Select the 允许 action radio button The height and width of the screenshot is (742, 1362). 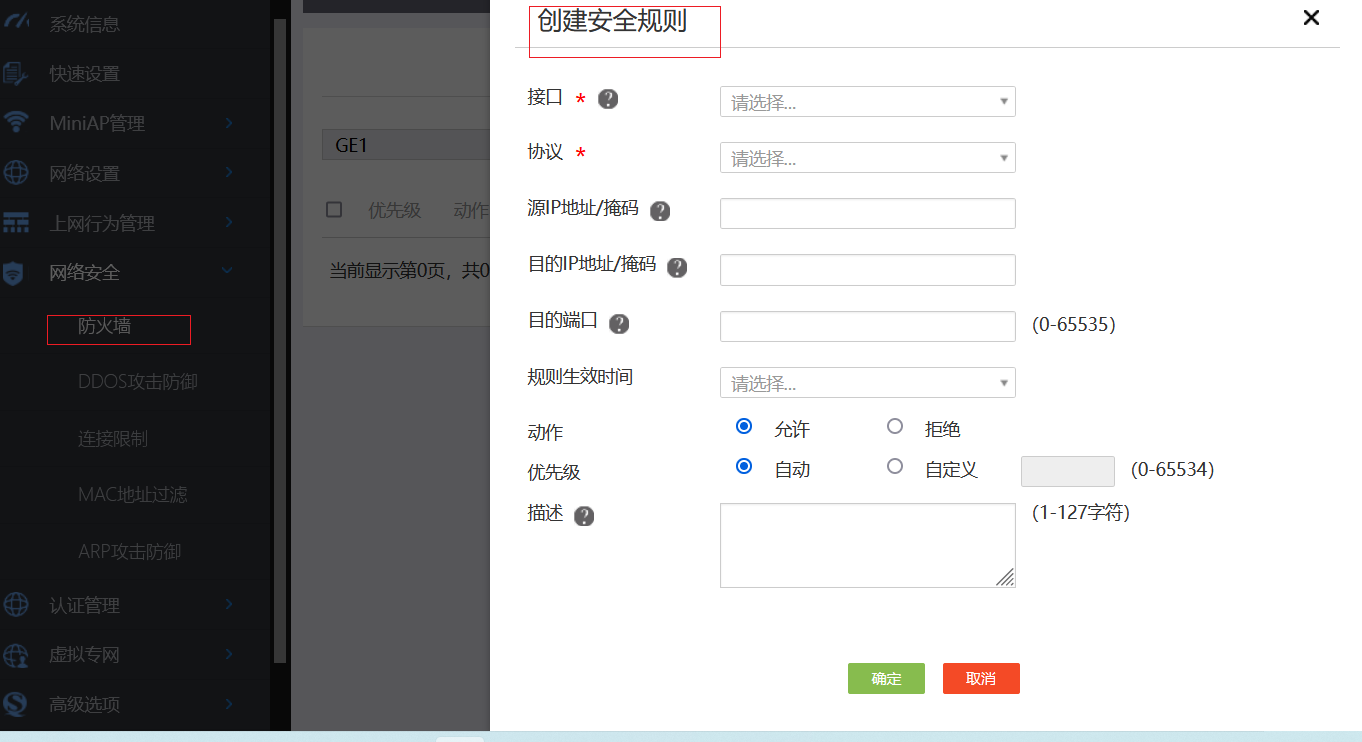coord(744,426)
